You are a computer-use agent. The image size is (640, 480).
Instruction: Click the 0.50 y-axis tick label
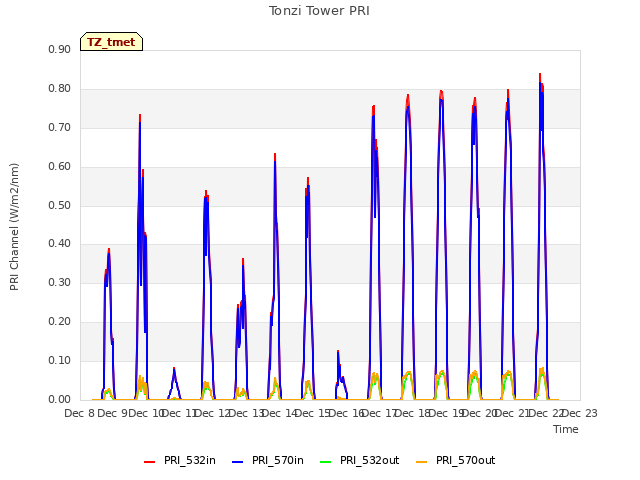coord(60,205)
